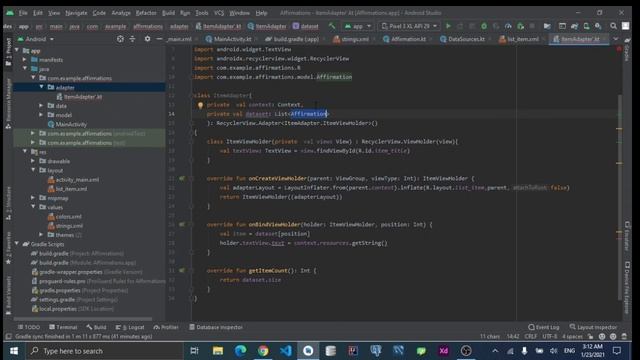Click override gutter icon beside onCreateViewHolder

(182, 178)
